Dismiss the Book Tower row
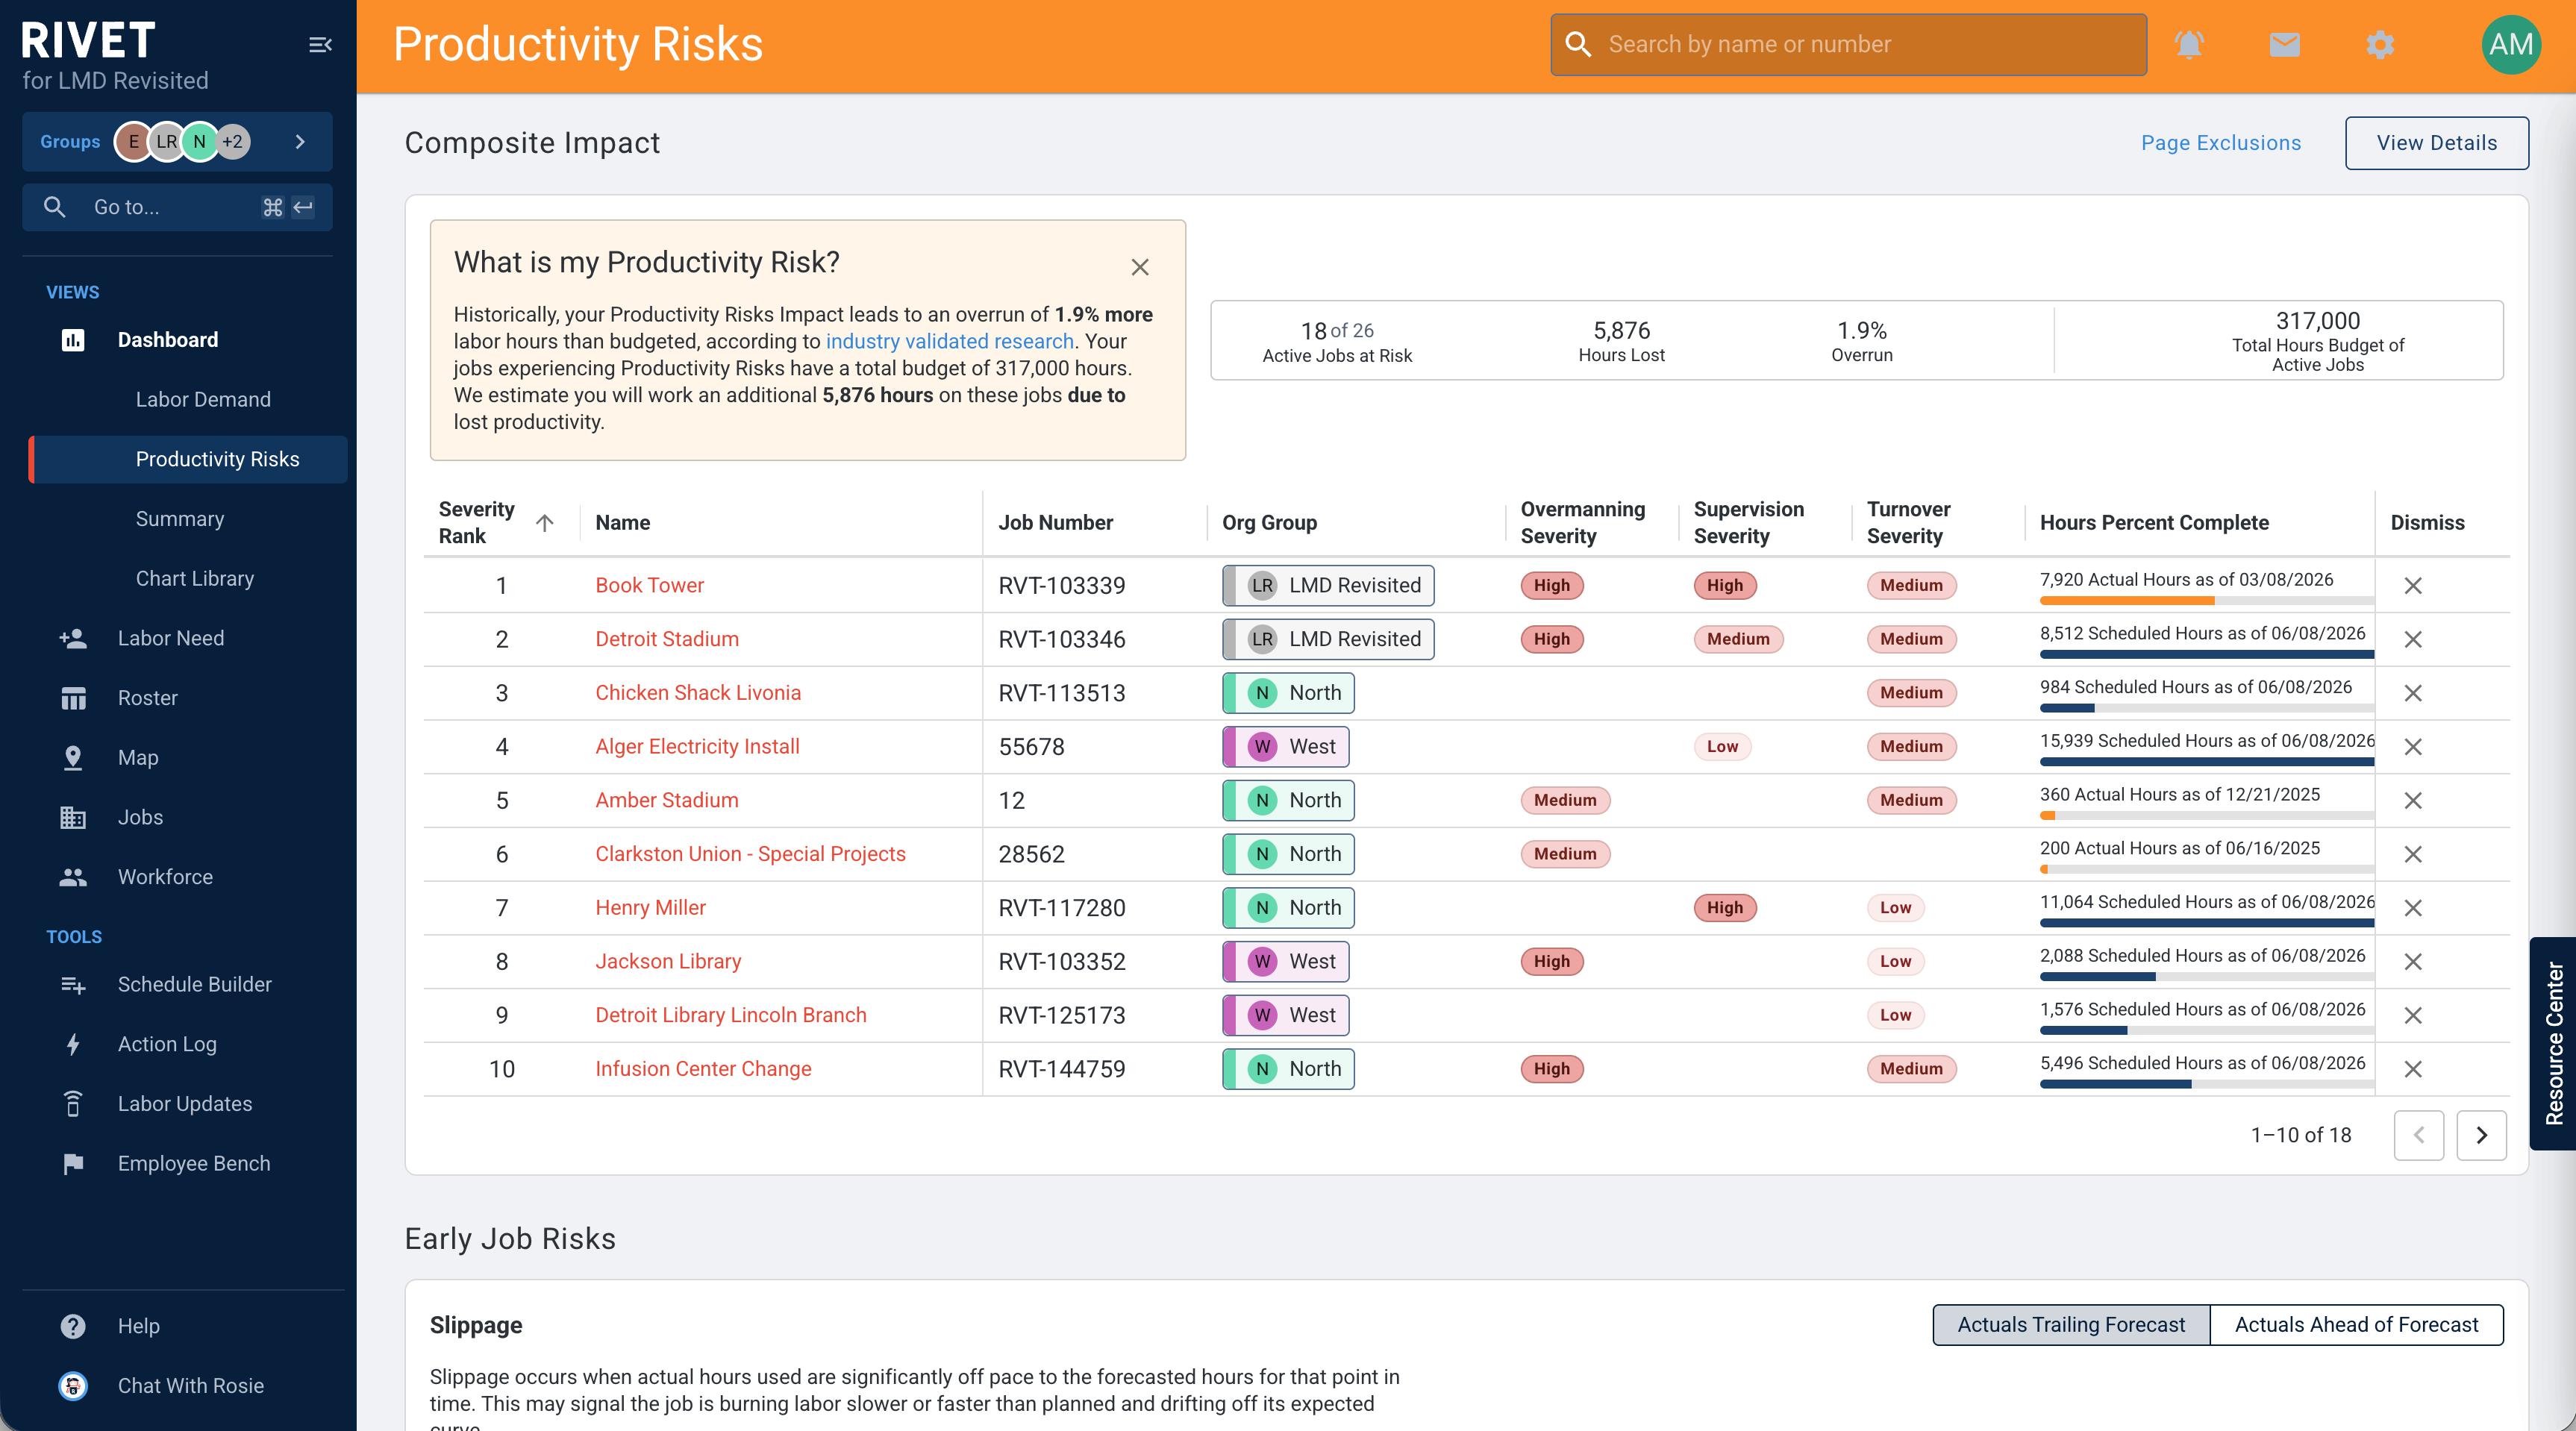The width and height of the screenshot is (2576, 1431). 2412,585
